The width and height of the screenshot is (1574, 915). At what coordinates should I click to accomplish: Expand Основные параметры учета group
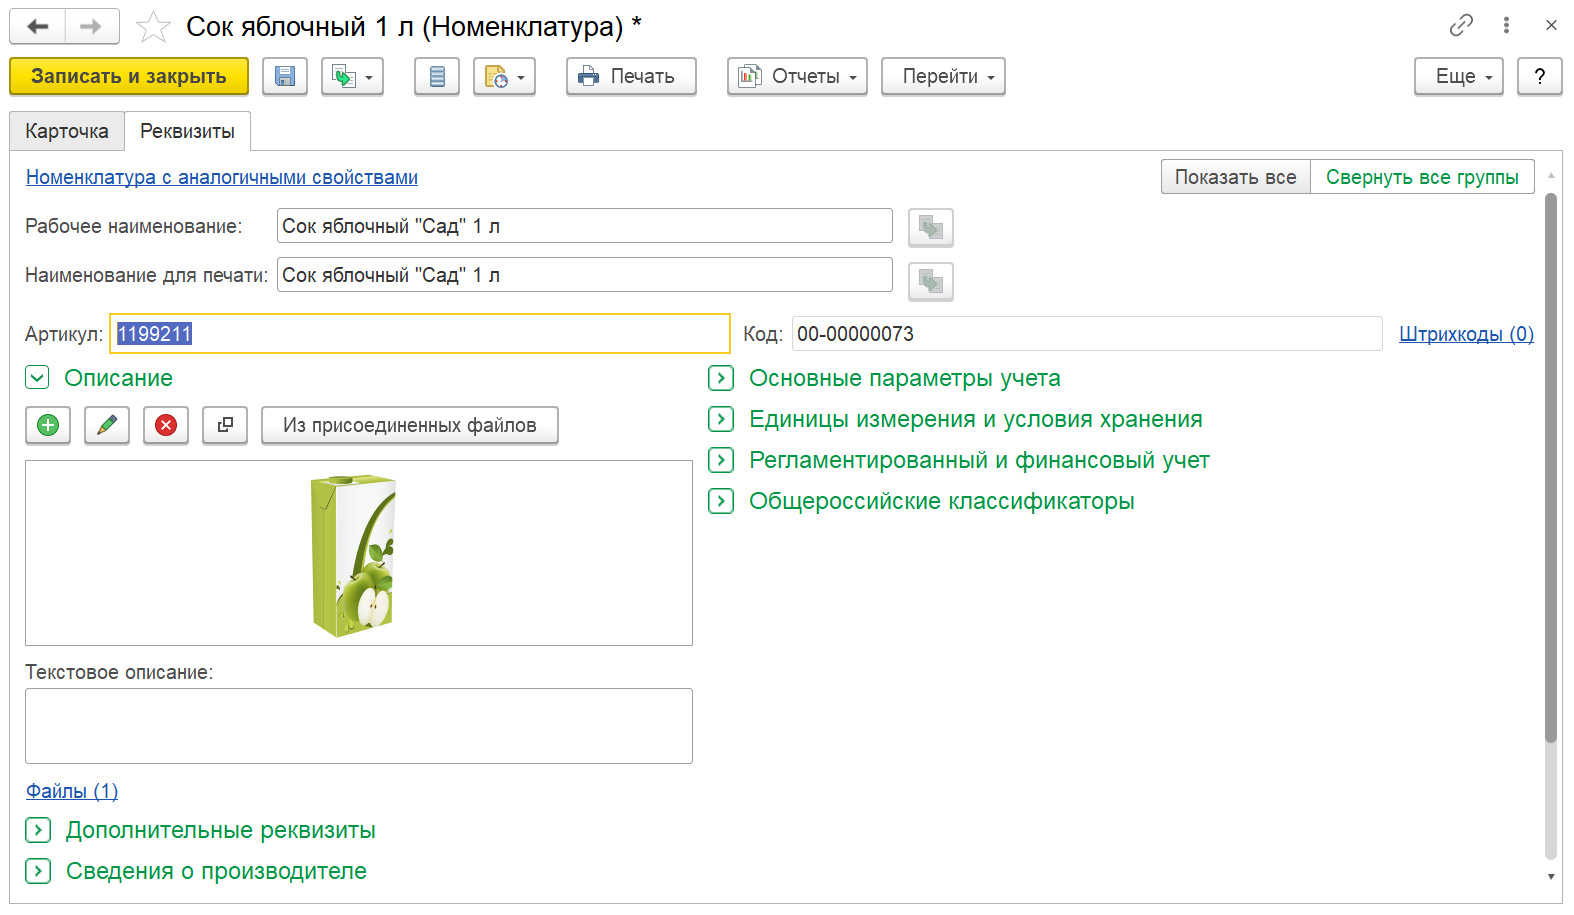(x=721, y=378)
